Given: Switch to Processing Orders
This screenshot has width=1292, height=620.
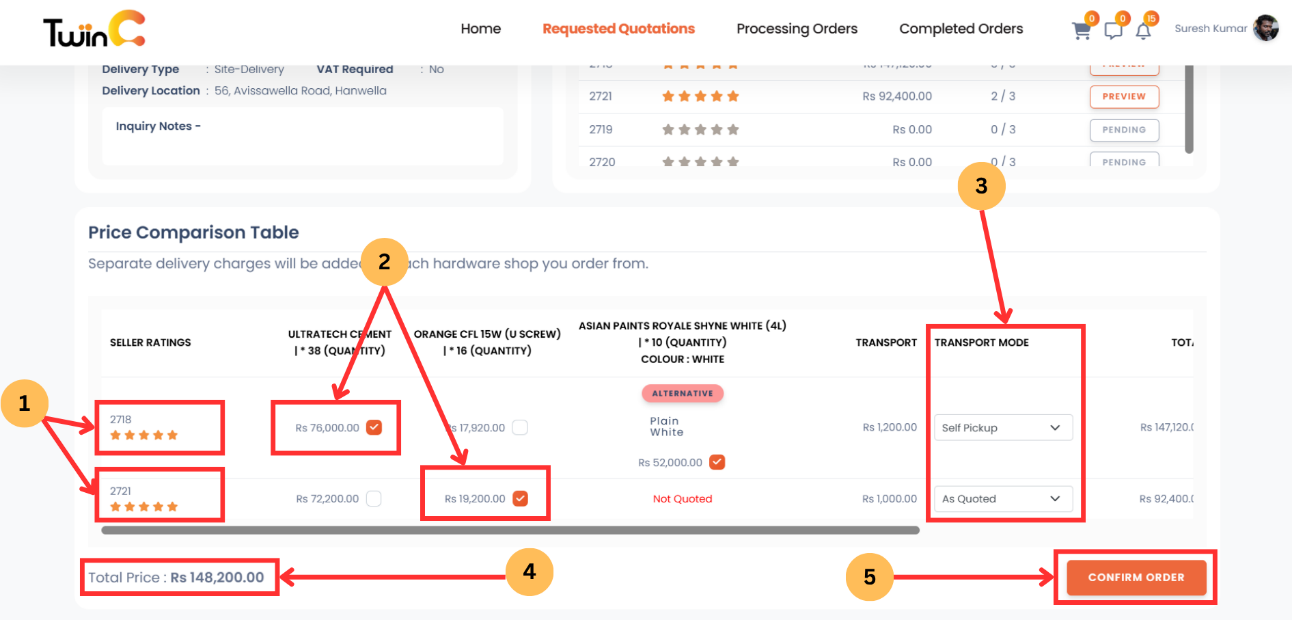Looking at the screenshot, I should point(796,29).
